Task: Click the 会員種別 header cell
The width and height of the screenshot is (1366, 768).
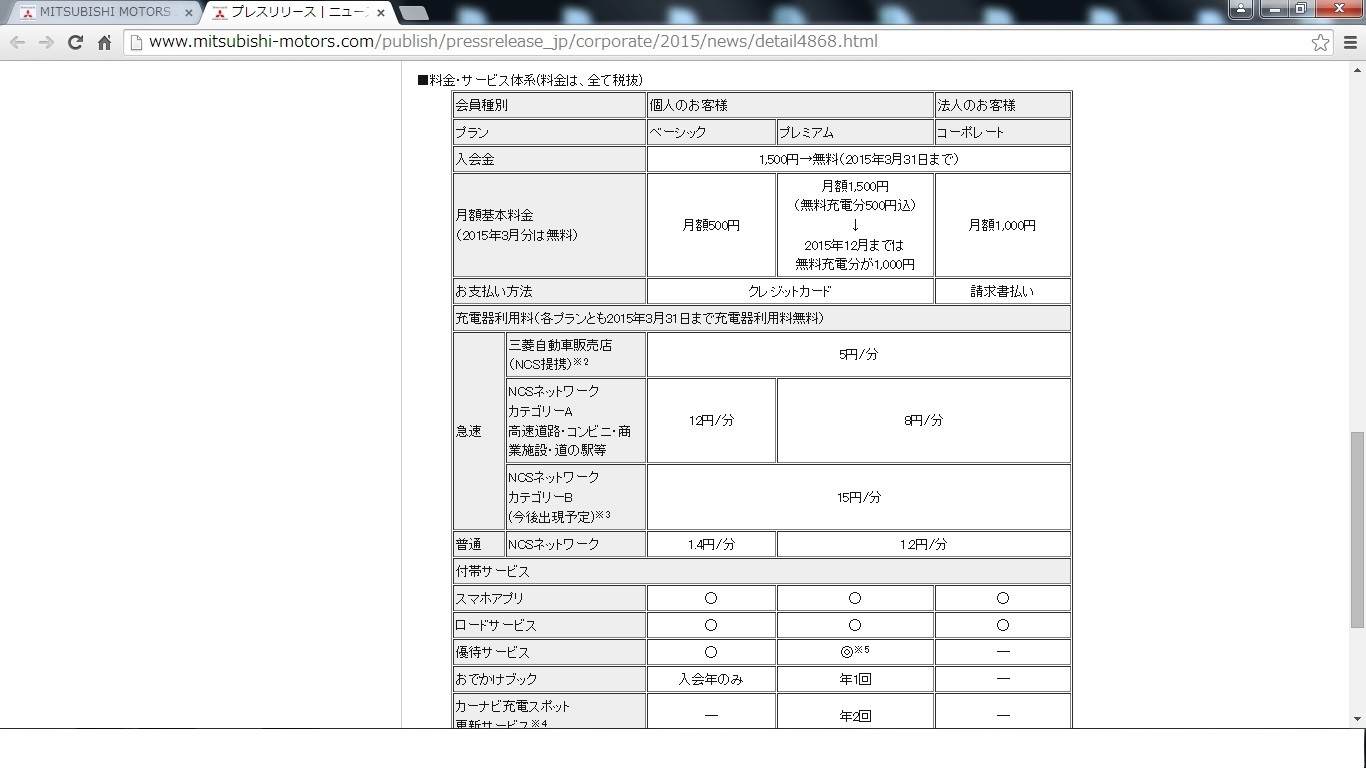Action: pyautogui.click(x=549, y=105)
